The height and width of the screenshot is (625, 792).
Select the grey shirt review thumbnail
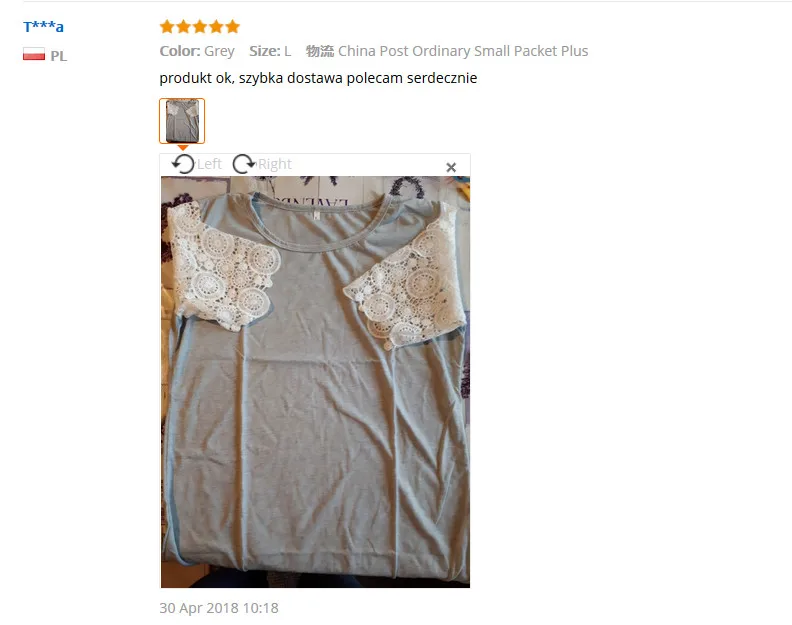pyautogui.click(x=182, y=121)
